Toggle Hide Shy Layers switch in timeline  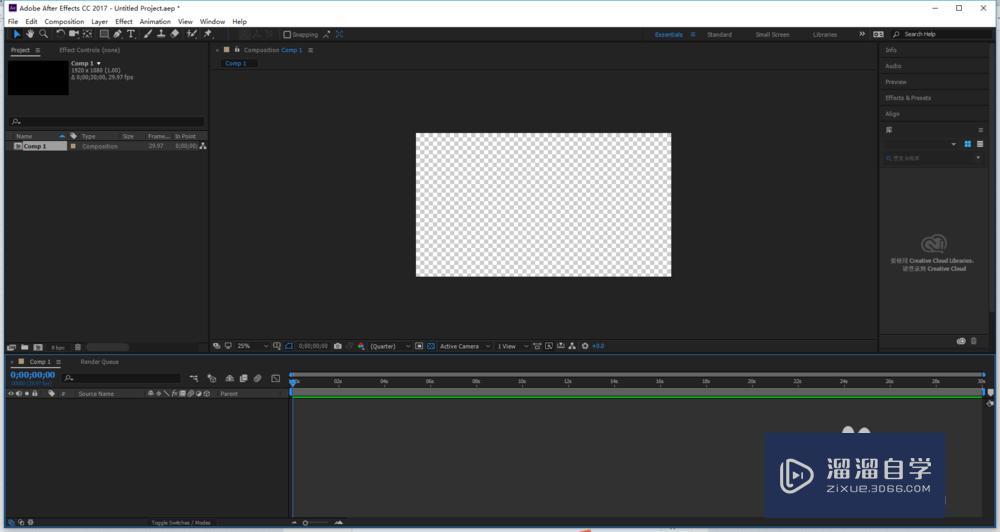tap(230, 378)
